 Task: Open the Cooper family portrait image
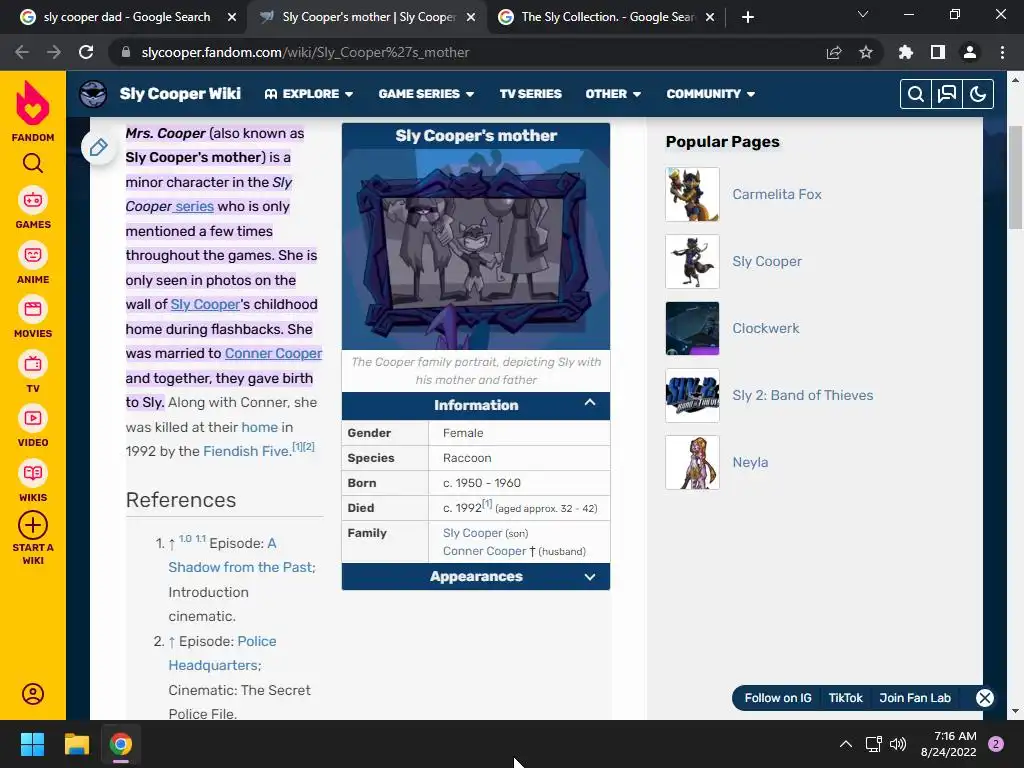[x=475, y=249]
